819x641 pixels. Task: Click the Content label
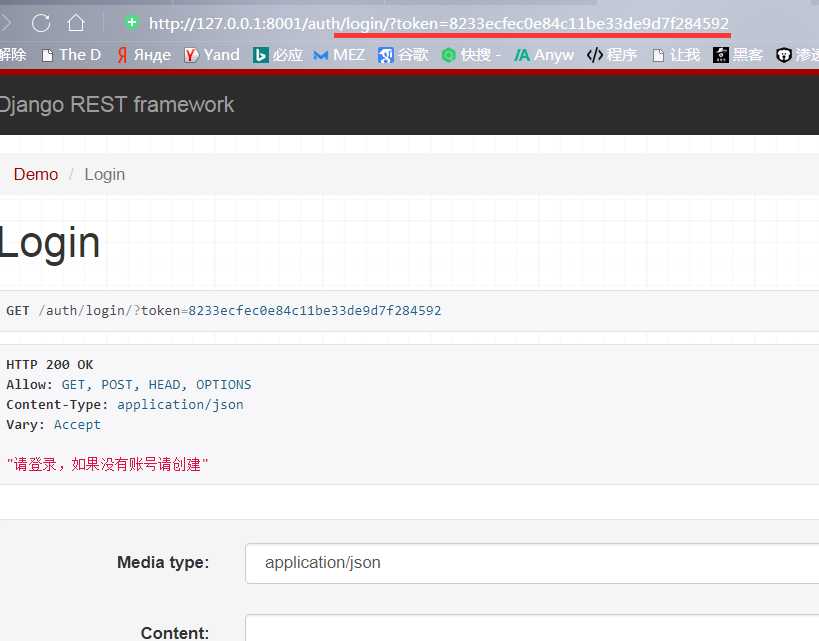point(174,632)
